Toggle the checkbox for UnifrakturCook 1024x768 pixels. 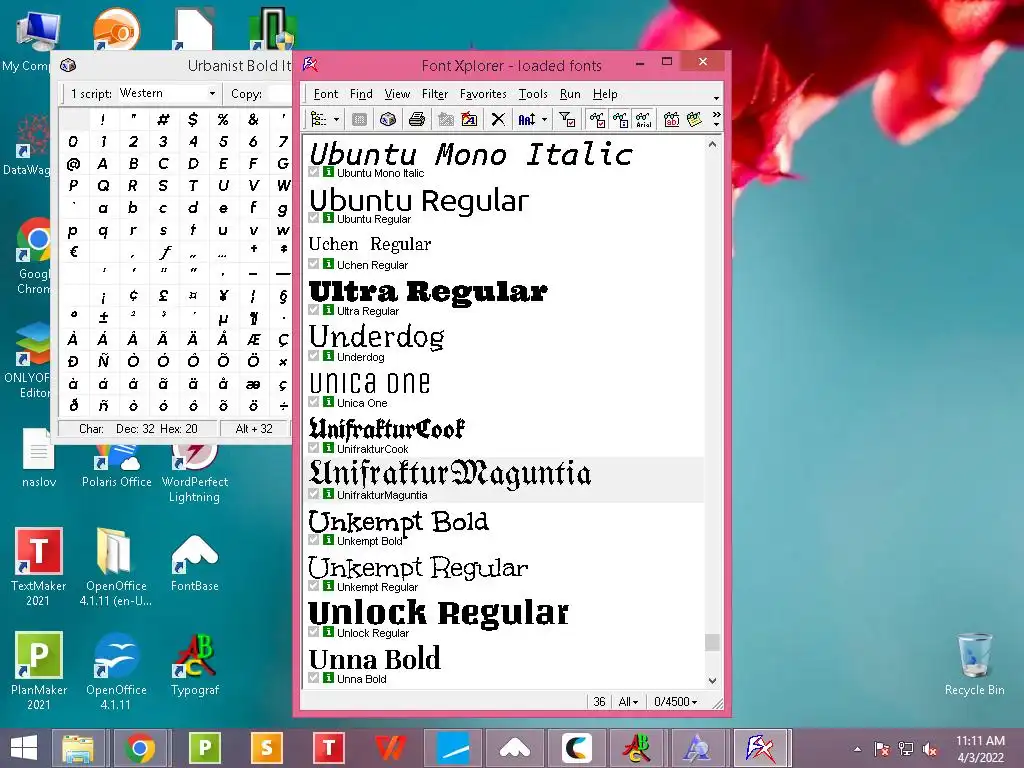313,448
